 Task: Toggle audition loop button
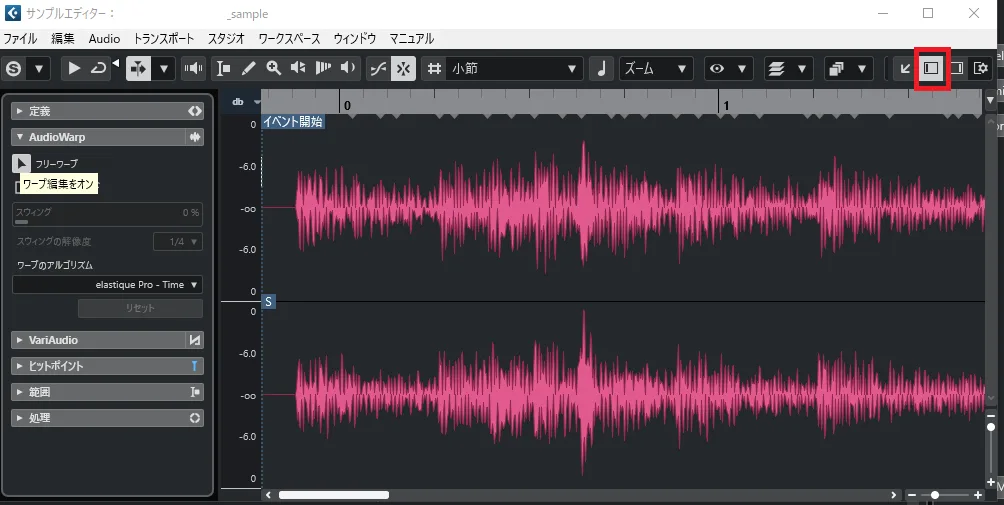98,68
